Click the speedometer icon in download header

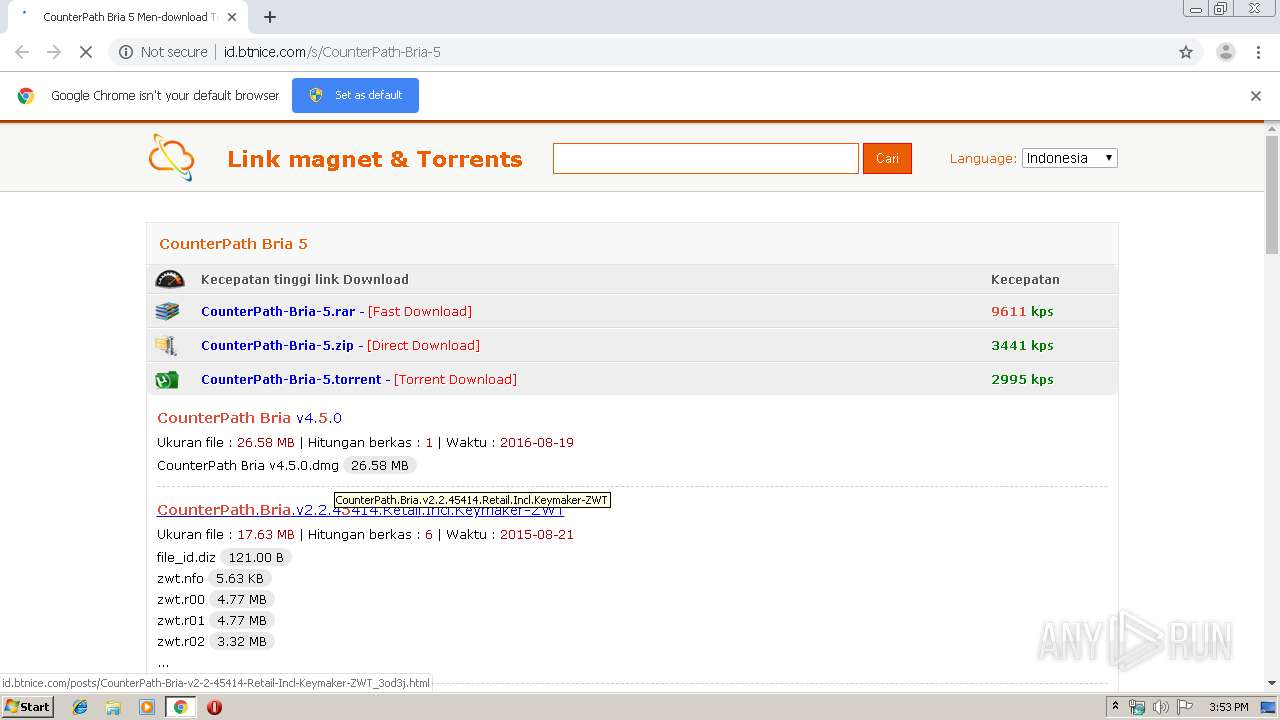pyautogui.click(x=170, y=279)
